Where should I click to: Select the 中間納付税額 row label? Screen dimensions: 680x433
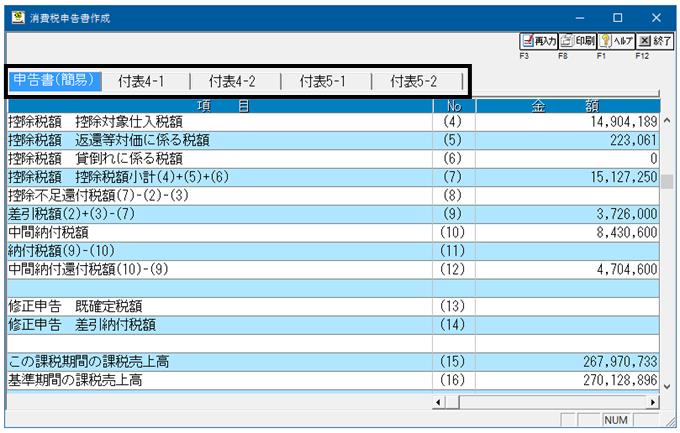point(48,233)
